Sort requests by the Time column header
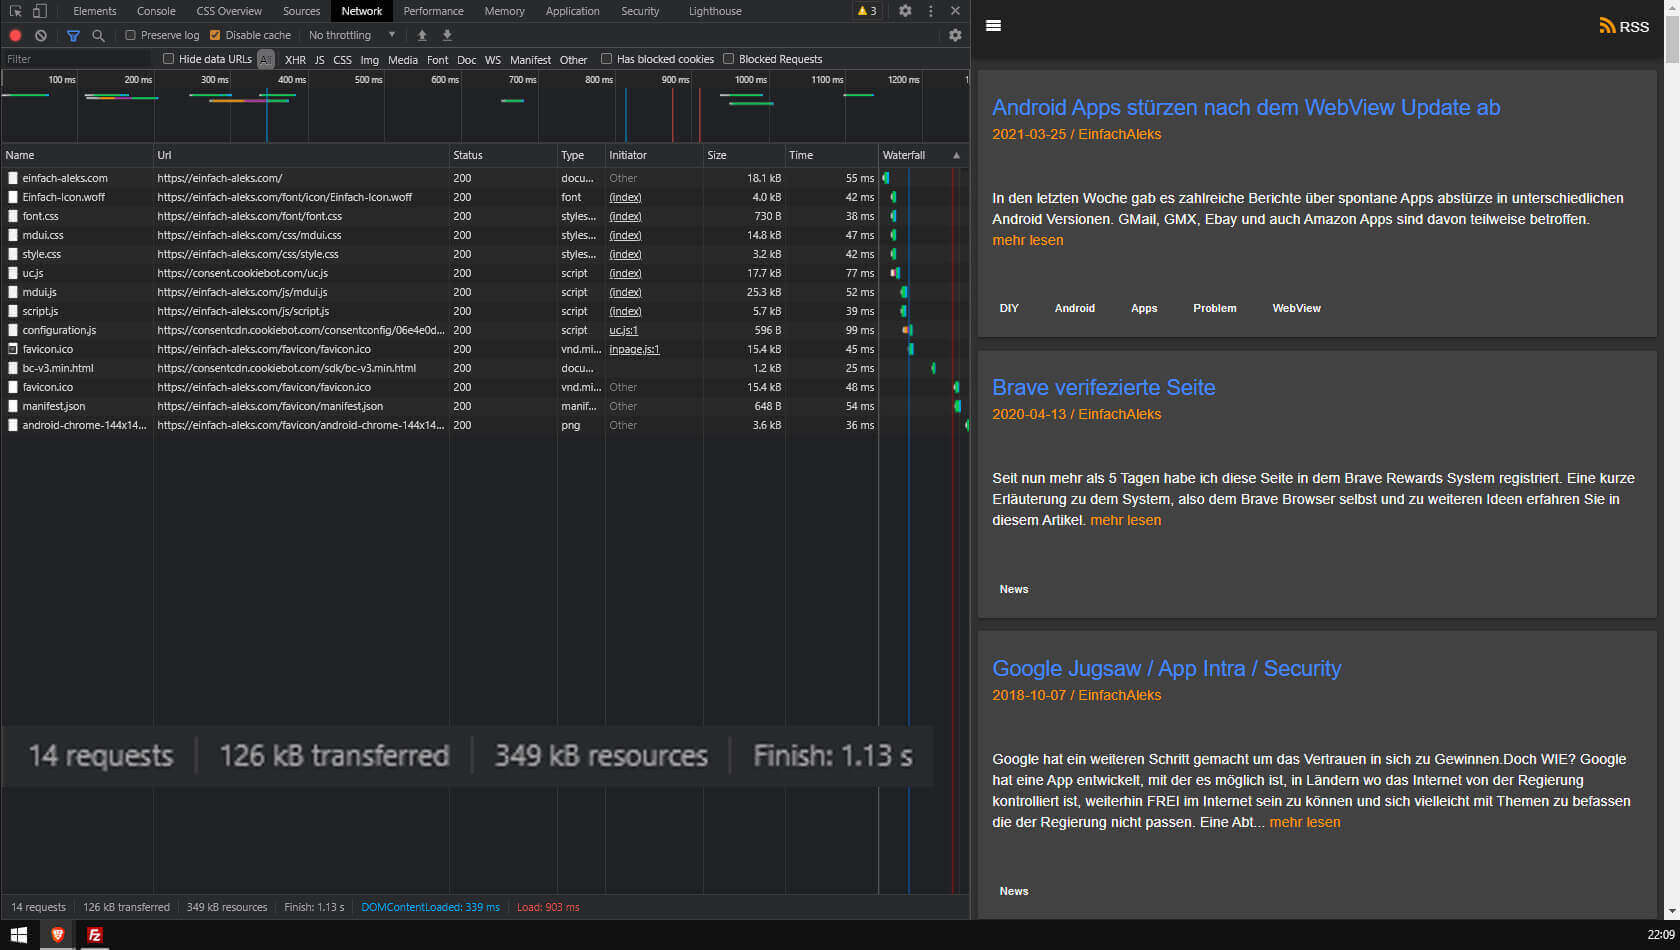Screen dimensions: 1680x950 click(x=831, y=155)
